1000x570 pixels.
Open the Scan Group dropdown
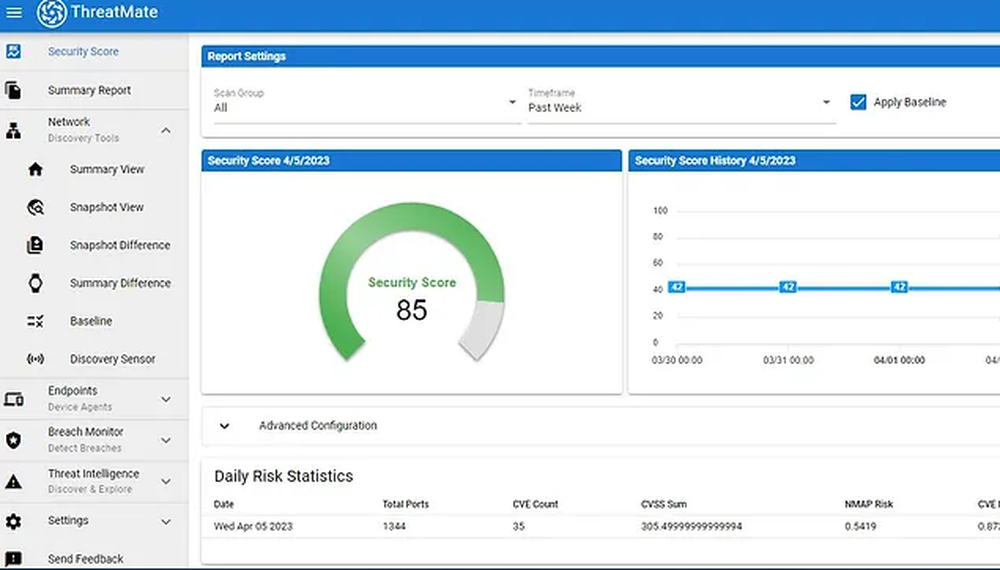click(365, 102)
